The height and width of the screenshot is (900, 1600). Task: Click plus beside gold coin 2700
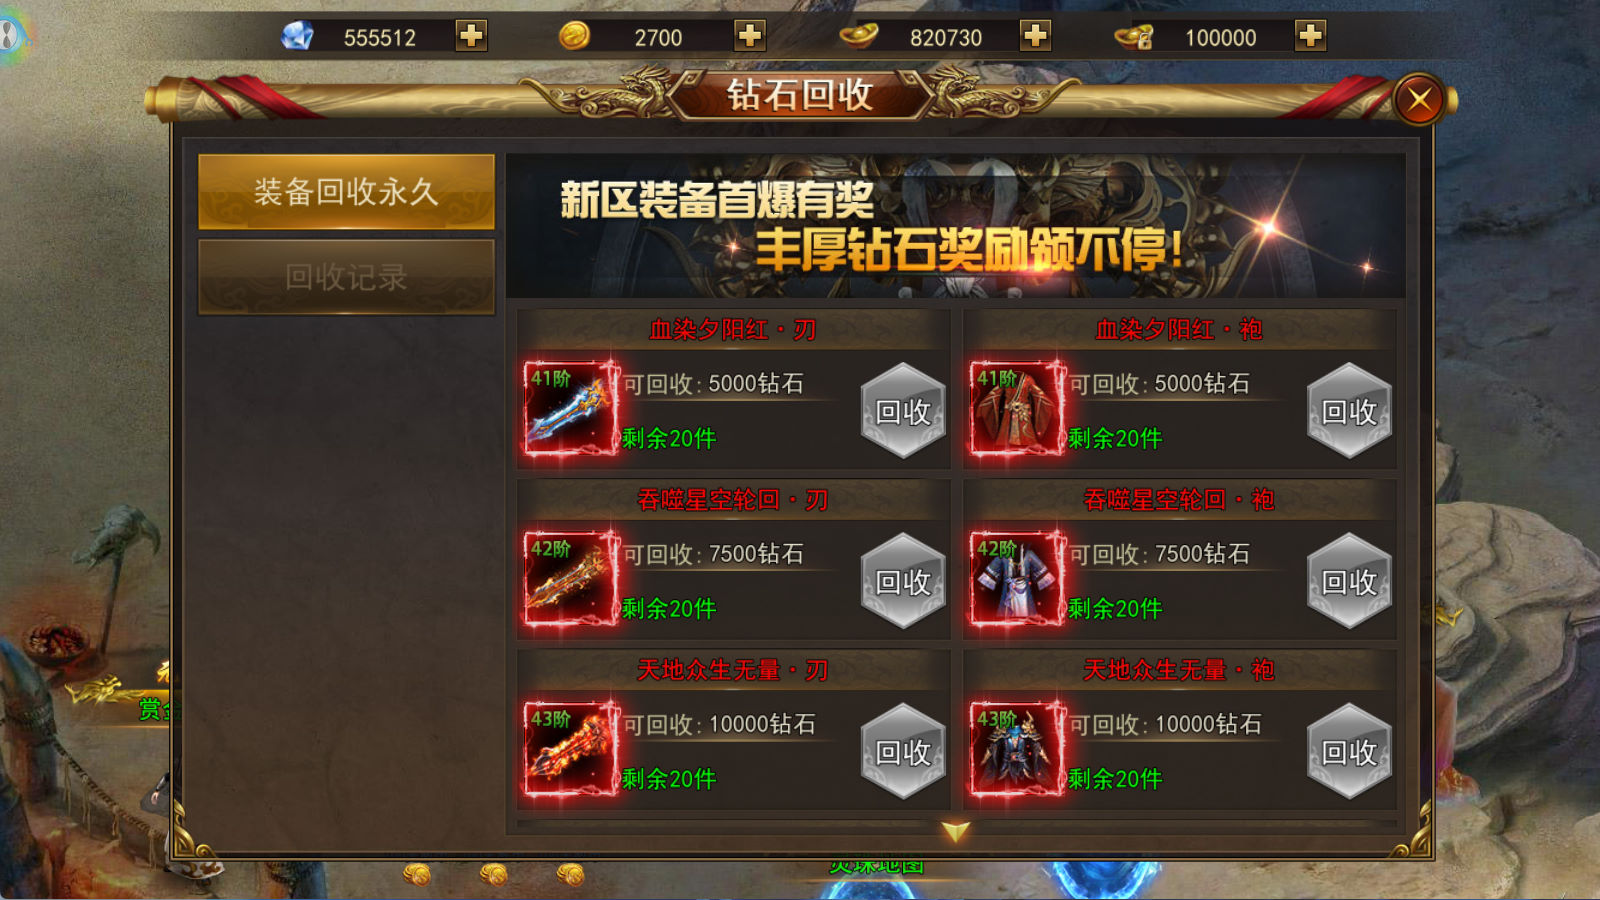750,36
